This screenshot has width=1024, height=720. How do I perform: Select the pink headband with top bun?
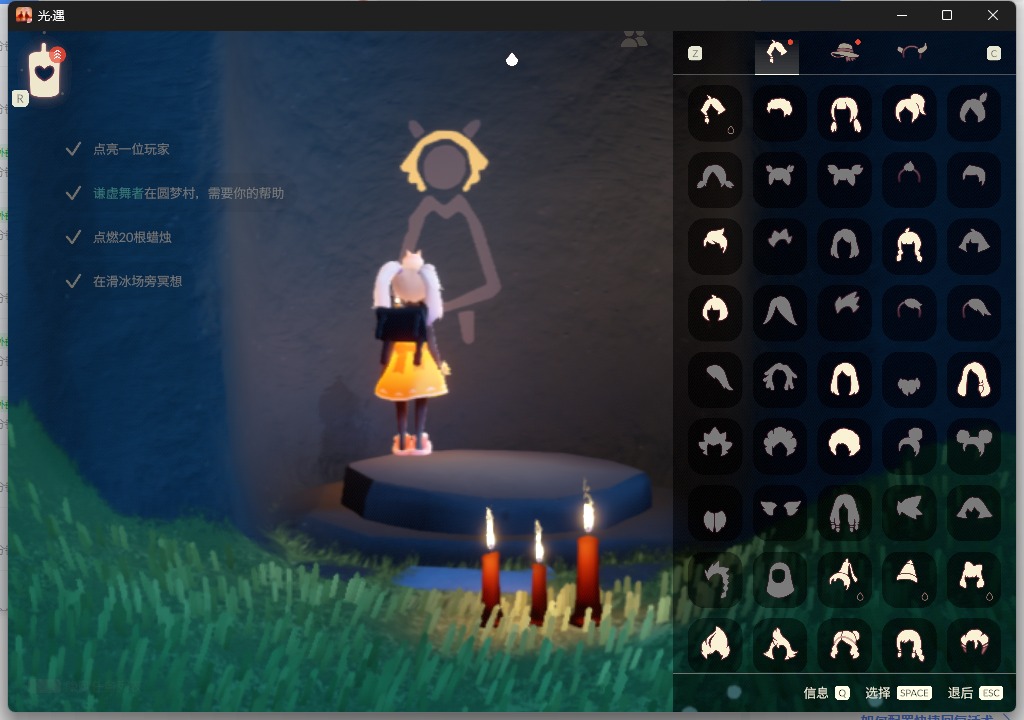pos(909,180)
